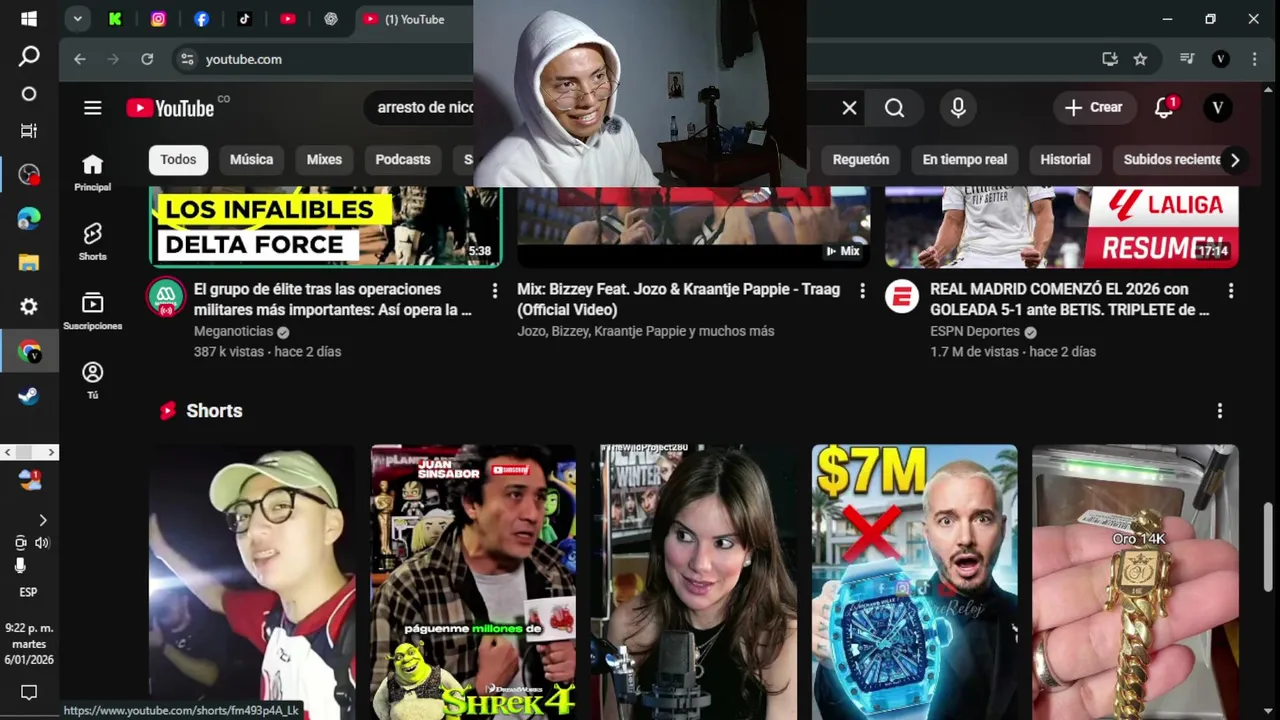Open Mix: Bizzey Feat. Jozo title
1280x720 pixels.
678,300
